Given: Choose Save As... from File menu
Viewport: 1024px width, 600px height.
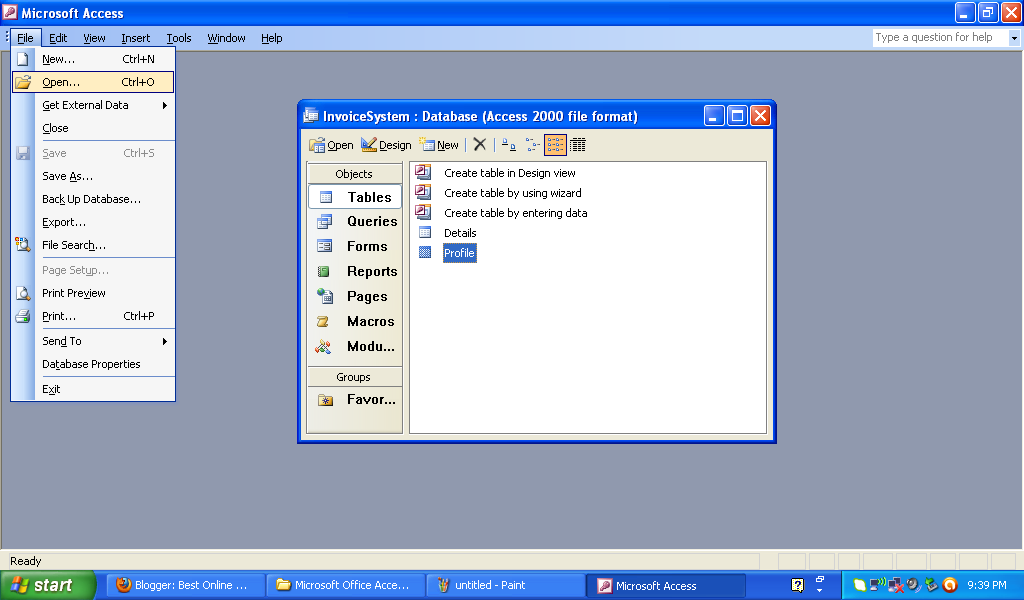Looking at the screenshot, I should click(93, 176).
